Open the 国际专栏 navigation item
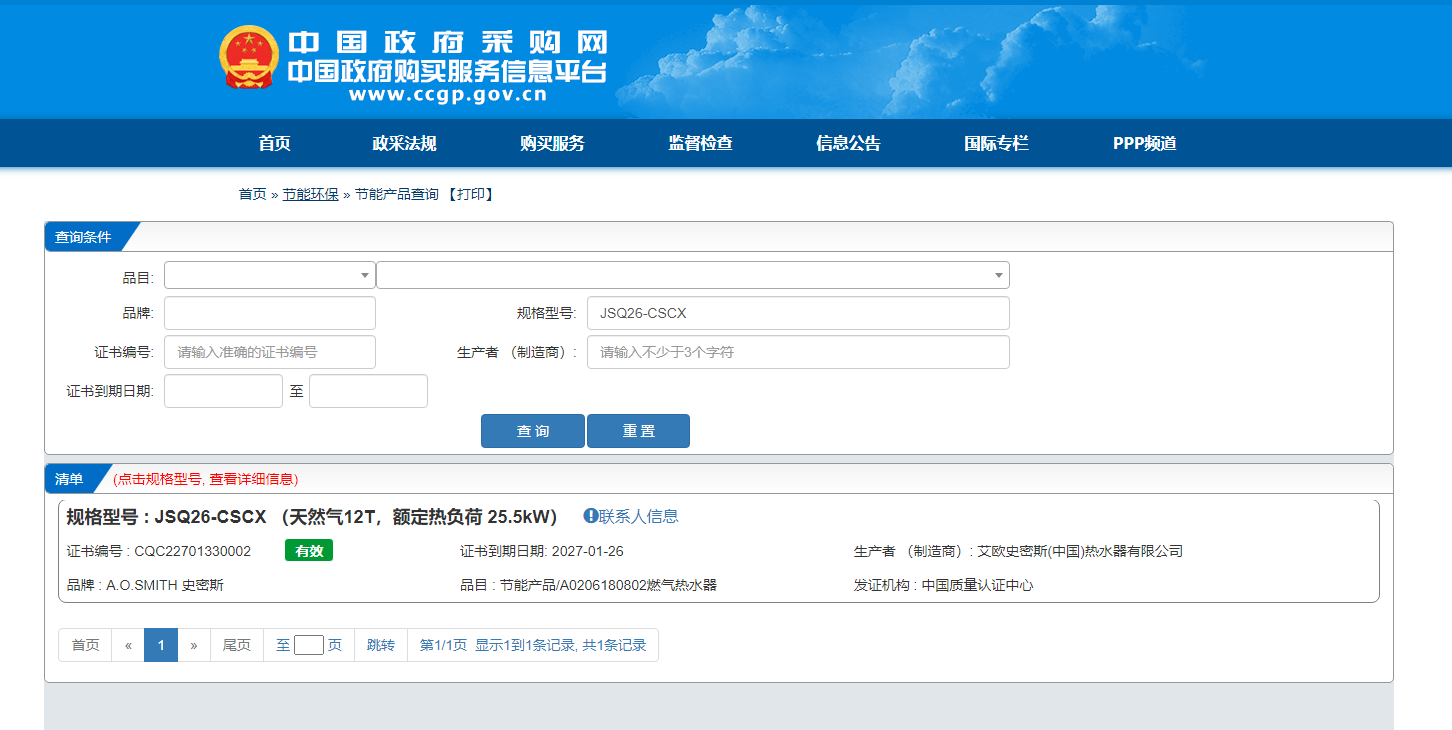The height and width of the screenshot is (730, 1452). point(996,143)
